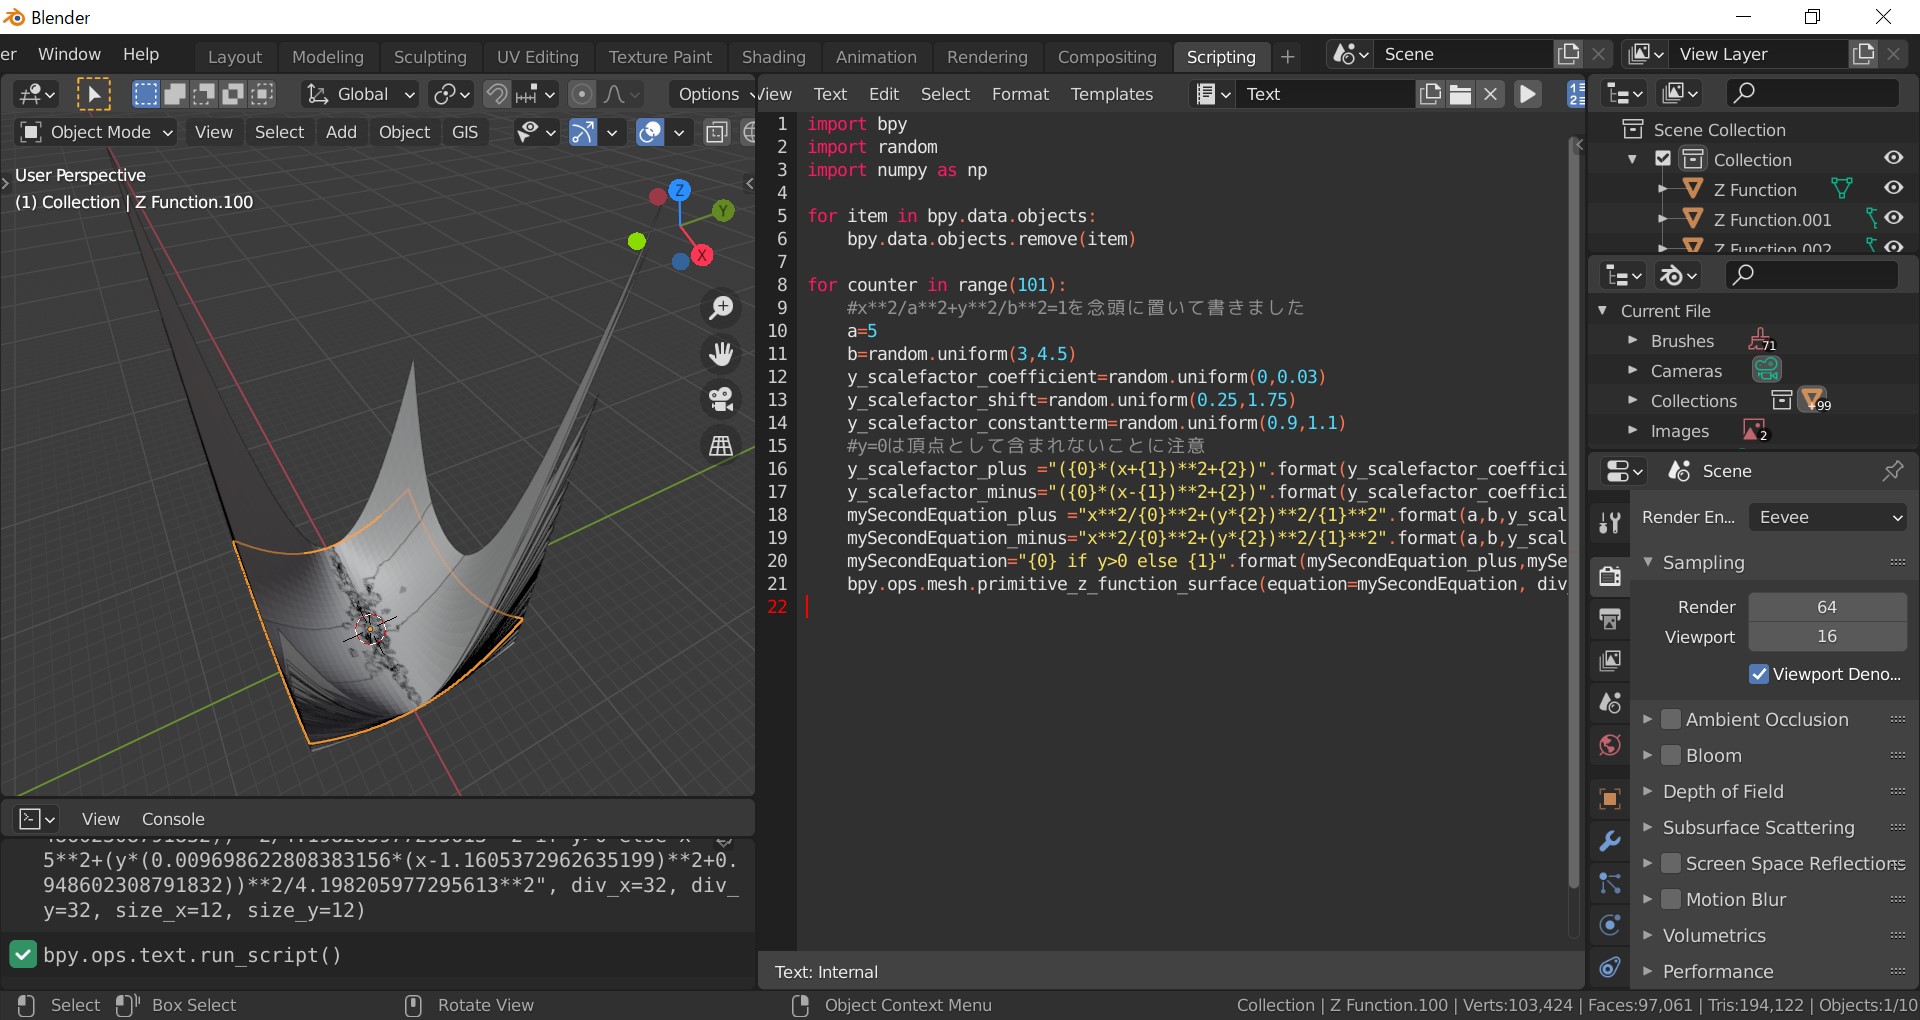Open the Modifier properties wrench tab
The image size is (1920, 1020).
(x=1610, y=841)
